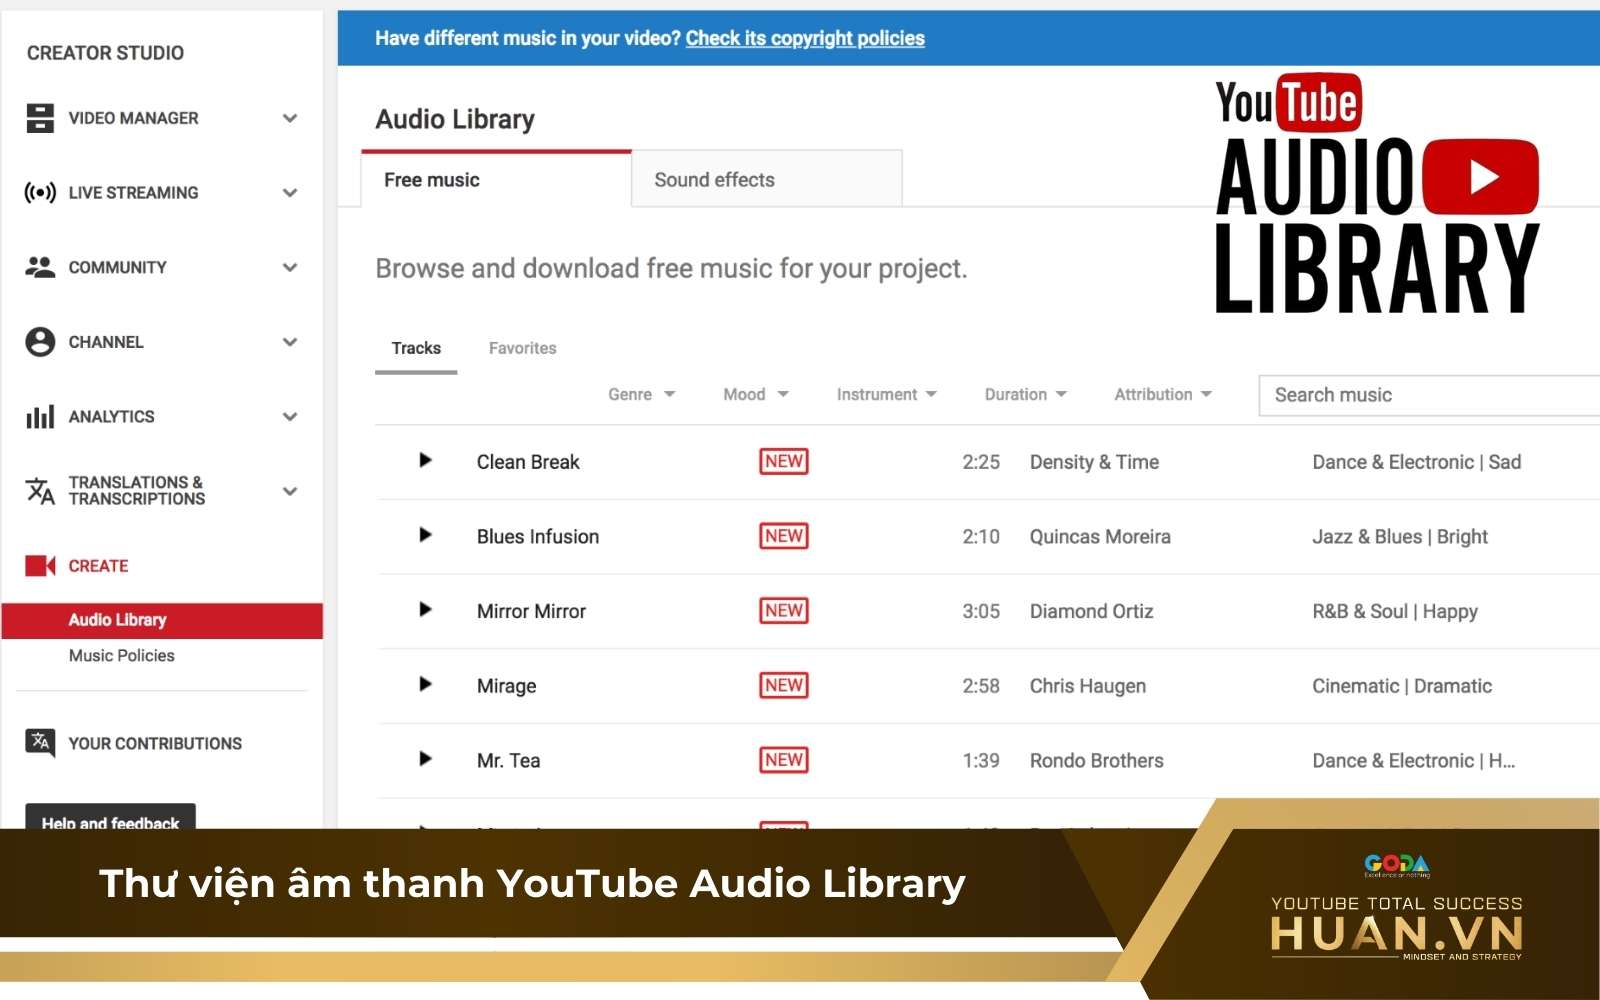1600x1000 pixels.
Task: Open the Attribution filter dropdown
Action: (1163, 394)
